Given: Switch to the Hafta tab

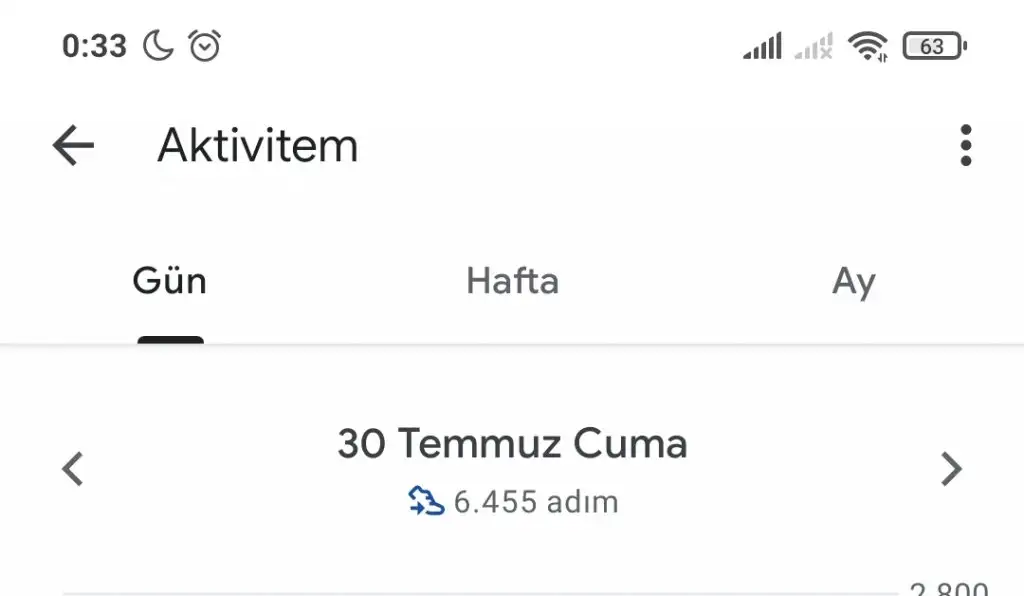Looking at the screenshot, I should 512,282.
